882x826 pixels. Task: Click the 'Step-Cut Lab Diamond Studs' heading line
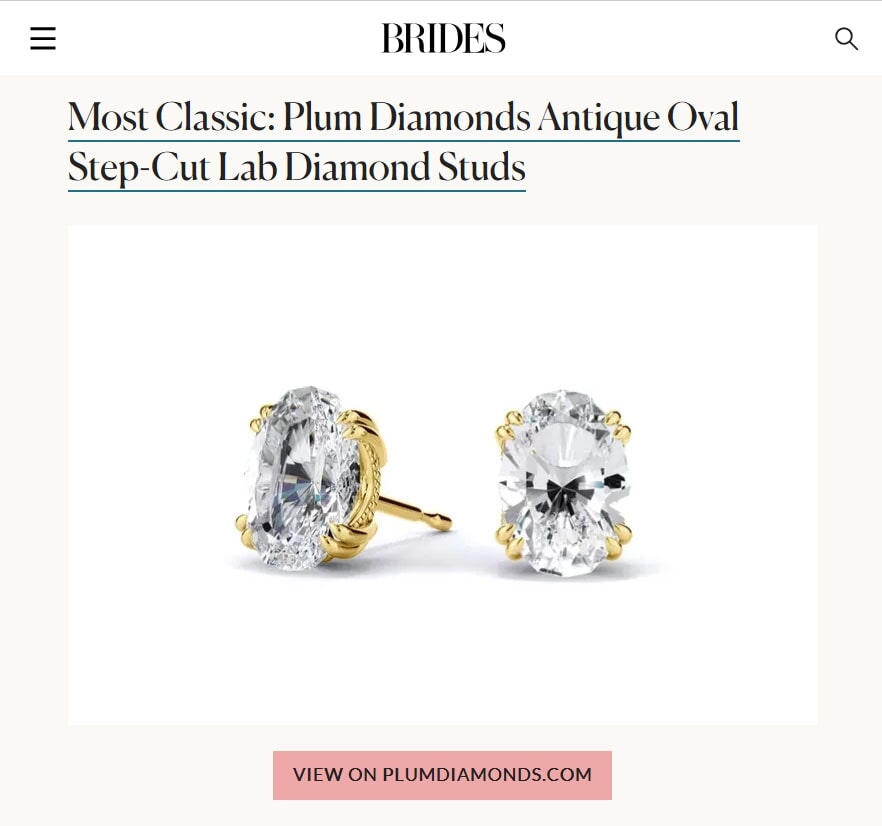click(296, 168)
